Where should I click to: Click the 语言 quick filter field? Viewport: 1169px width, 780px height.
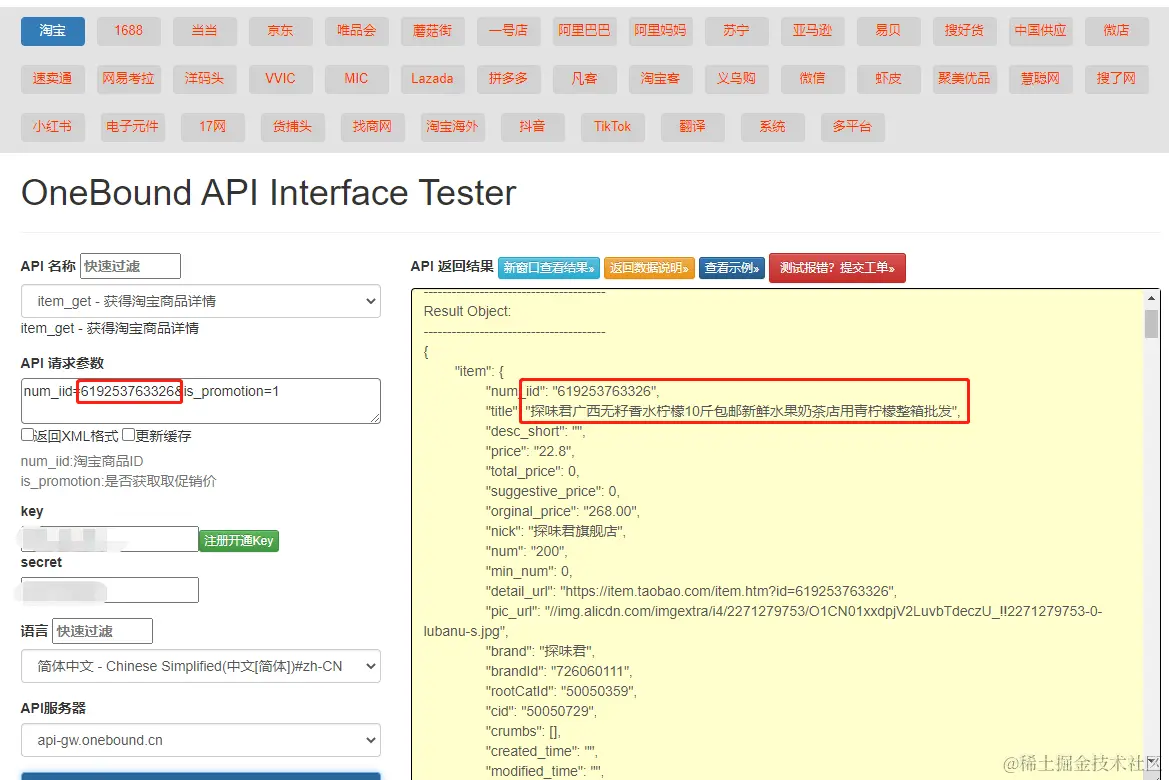point(103,631)
